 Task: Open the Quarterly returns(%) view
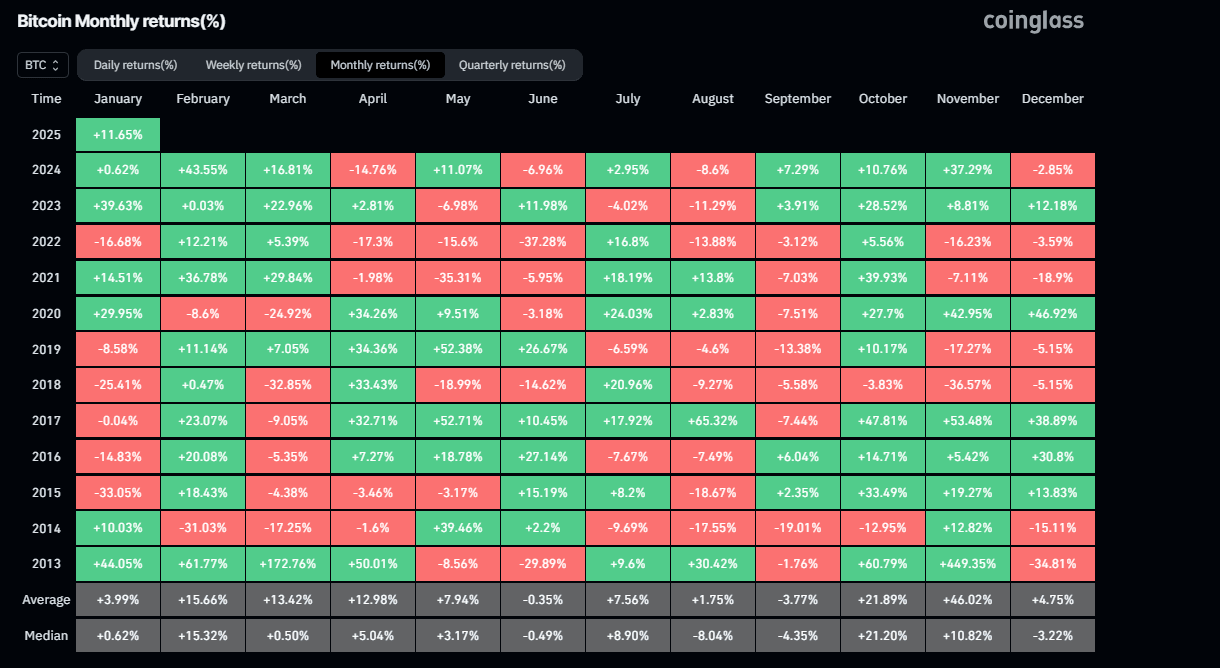513,64
